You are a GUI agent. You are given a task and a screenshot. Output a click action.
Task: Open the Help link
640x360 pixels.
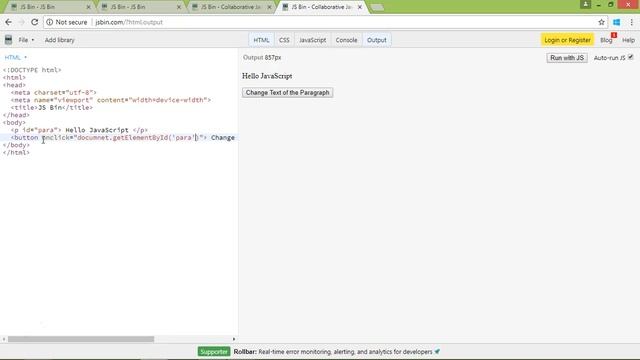pos(628,40)
